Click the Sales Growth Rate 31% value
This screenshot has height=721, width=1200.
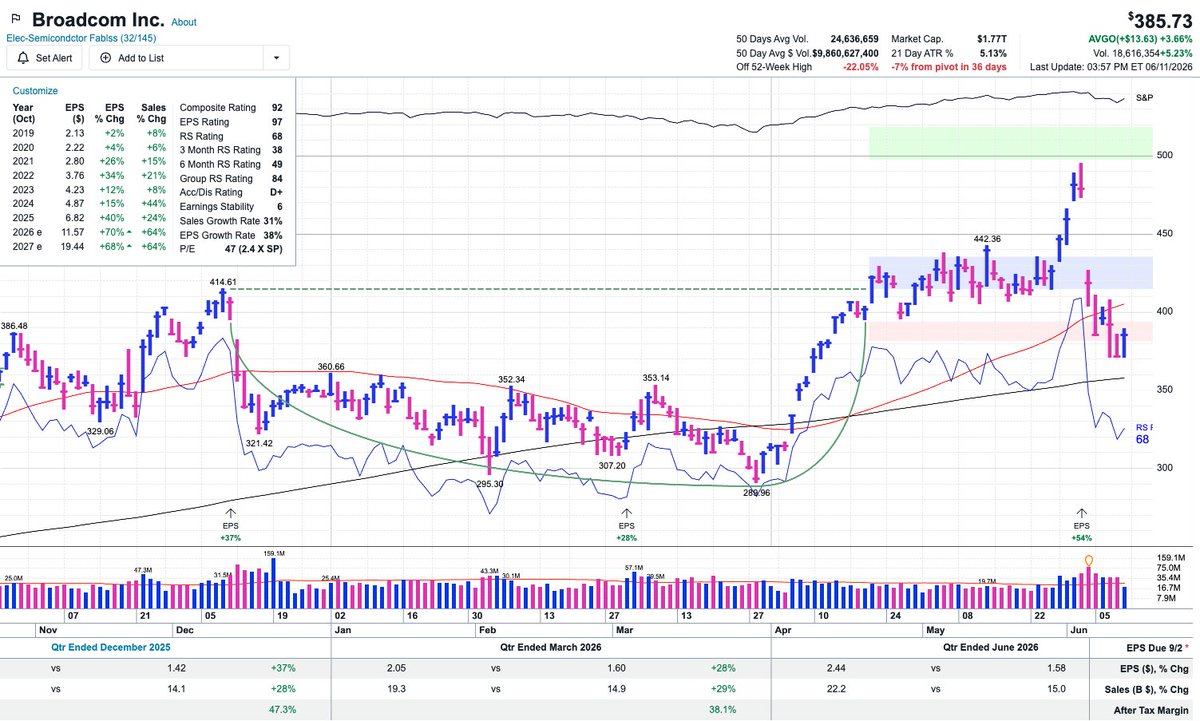point(274,220)
